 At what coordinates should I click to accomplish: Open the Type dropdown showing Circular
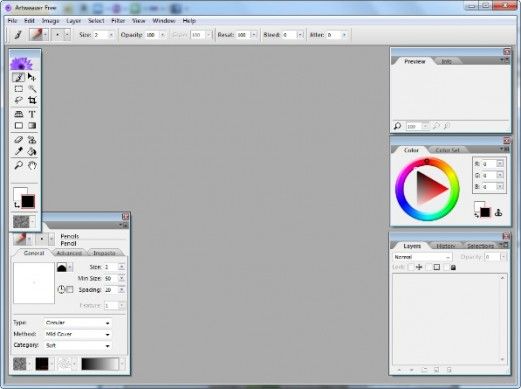point(78,323)
